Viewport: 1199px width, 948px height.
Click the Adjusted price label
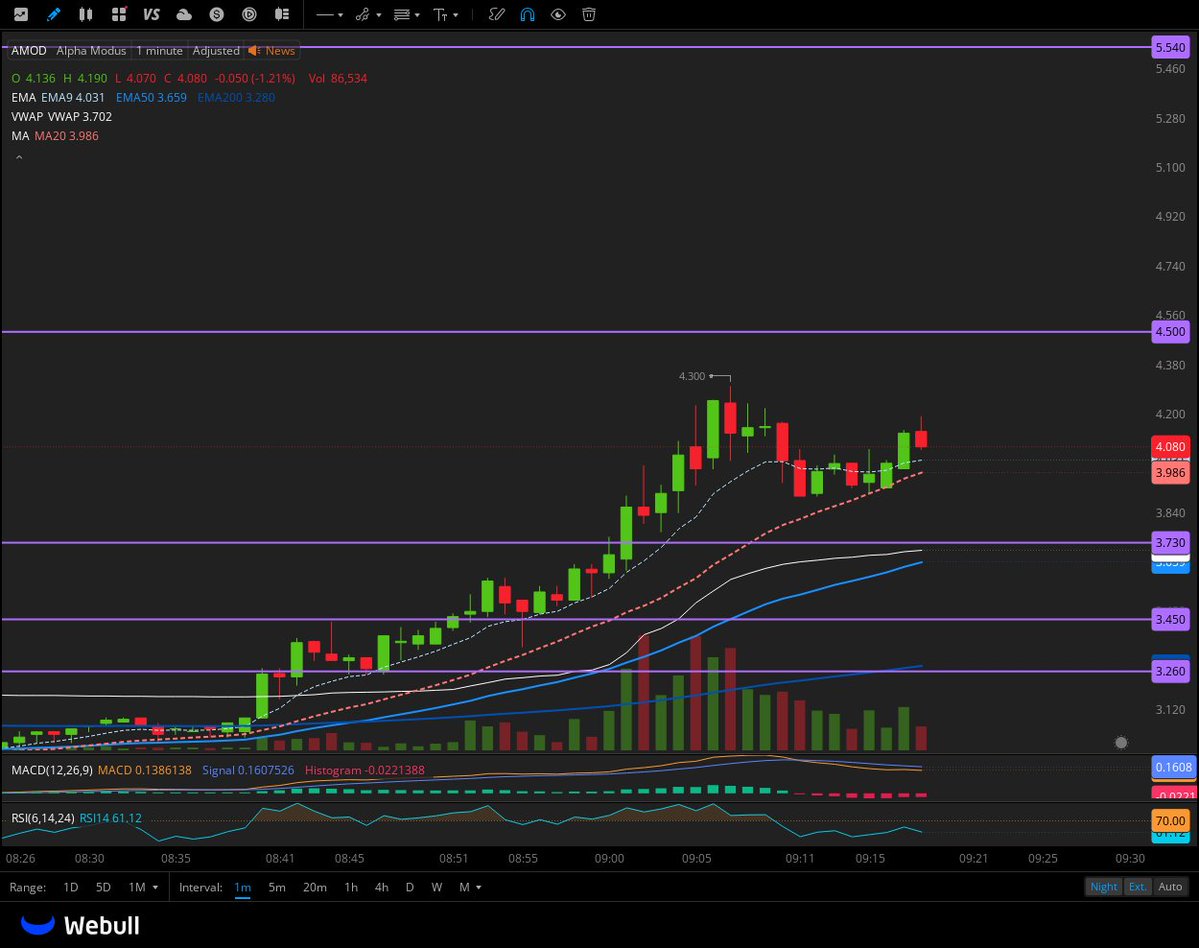(216, 50)
